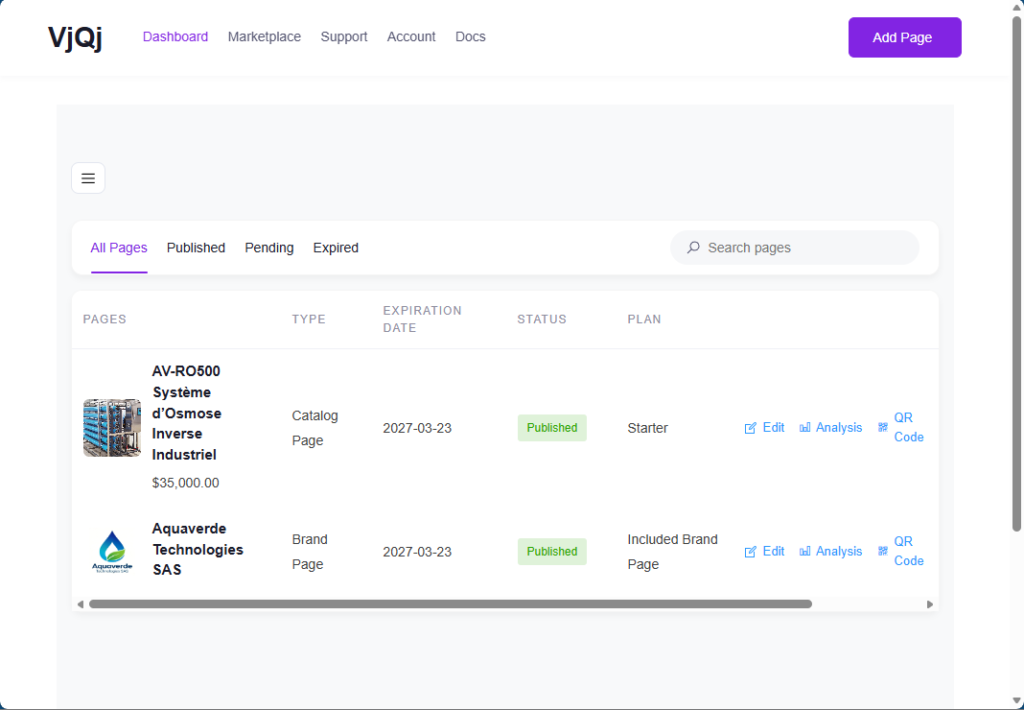Click QR code icon for AV-RO500

pos(883,427)
